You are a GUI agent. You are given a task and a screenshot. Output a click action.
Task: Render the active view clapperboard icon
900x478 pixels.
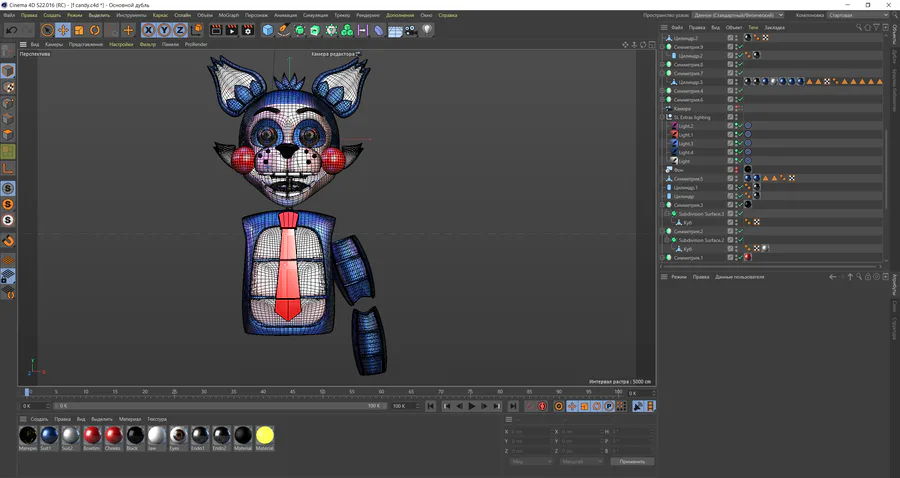pyautogui.click(x=216, y=30)
